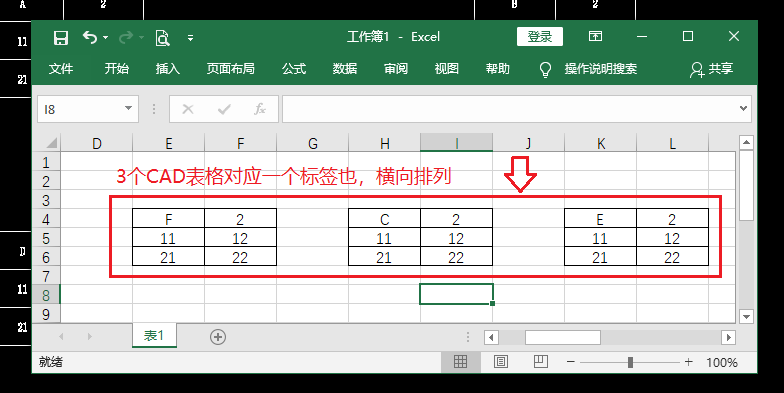Click the redo arrow icon

(126, 38)
